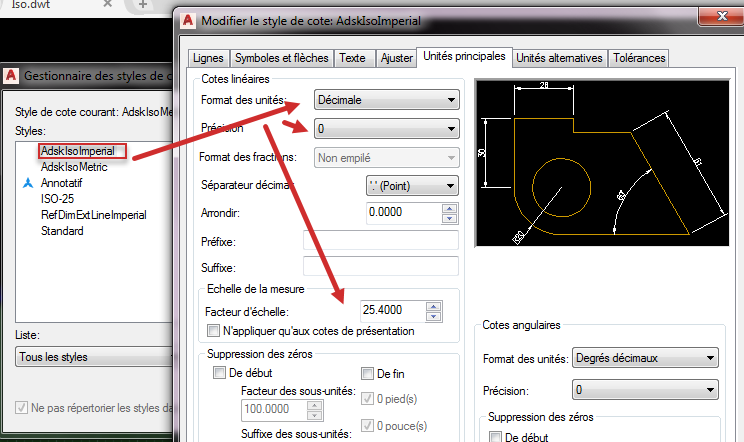Enable De début zero suppression for linear
The height and width of the screenshot is (442, 744).
(219, 373)
